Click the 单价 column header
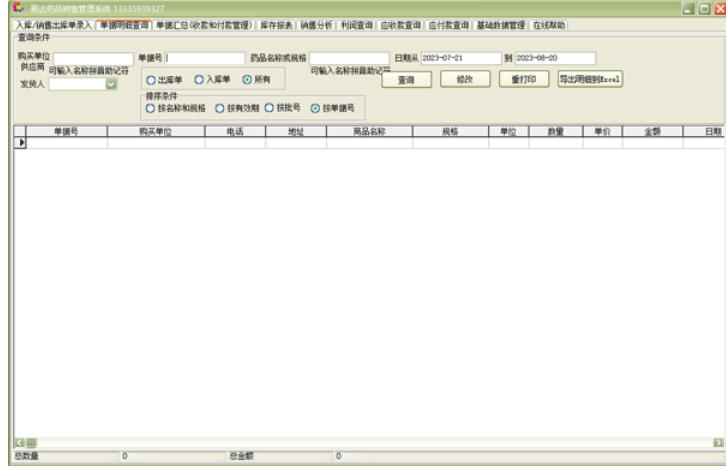The height and width of the screenshot is (468, 726). [x=602, y=131]
